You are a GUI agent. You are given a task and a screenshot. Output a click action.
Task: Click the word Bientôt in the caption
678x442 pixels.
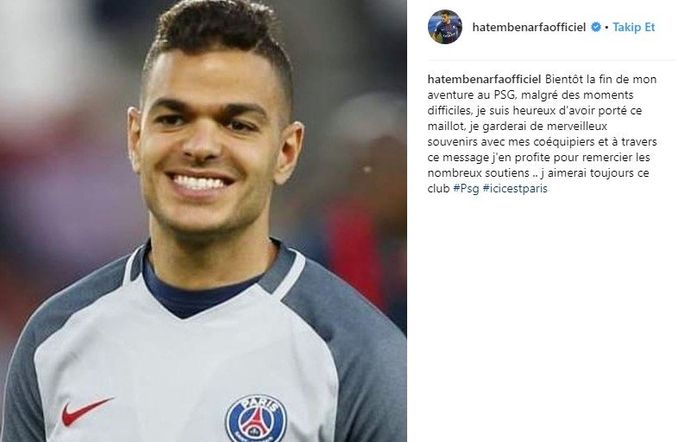click(564, 79)
